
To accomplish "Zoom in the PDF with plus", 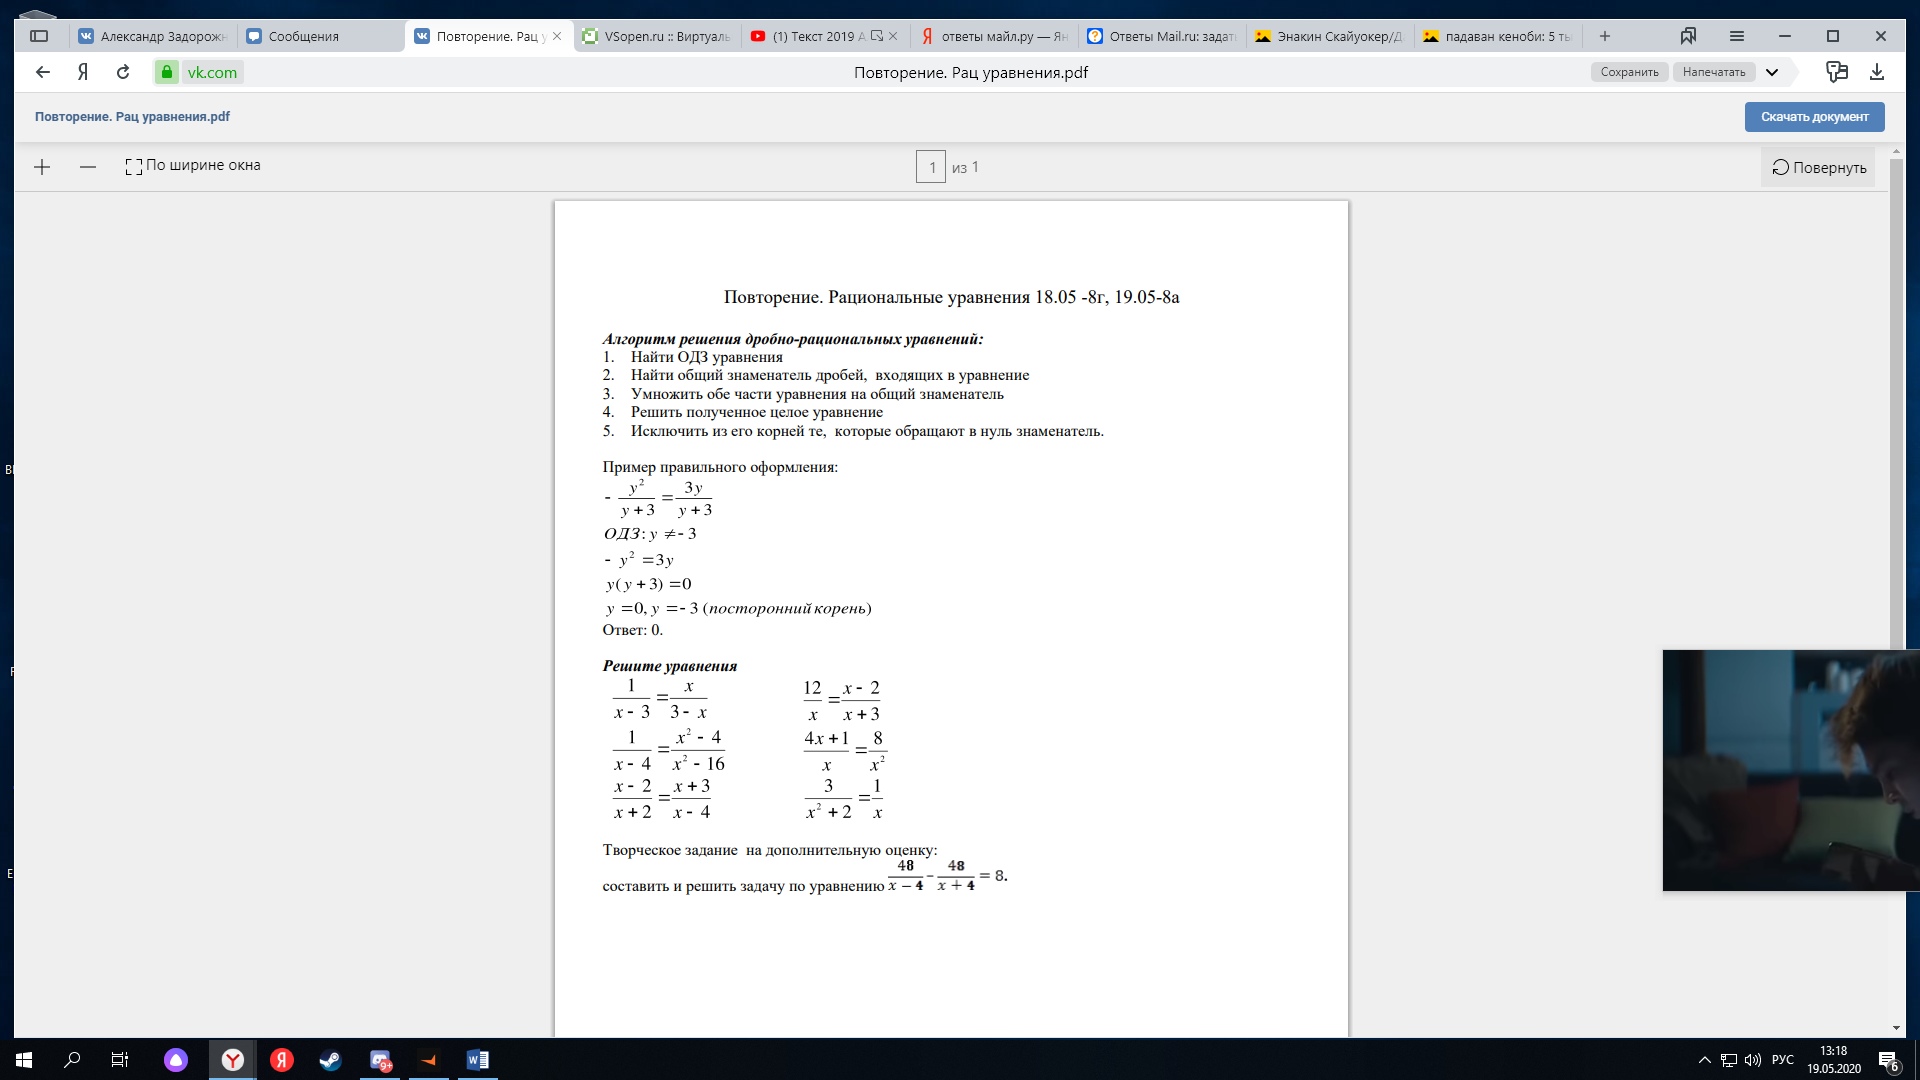I will pos(42,167).
